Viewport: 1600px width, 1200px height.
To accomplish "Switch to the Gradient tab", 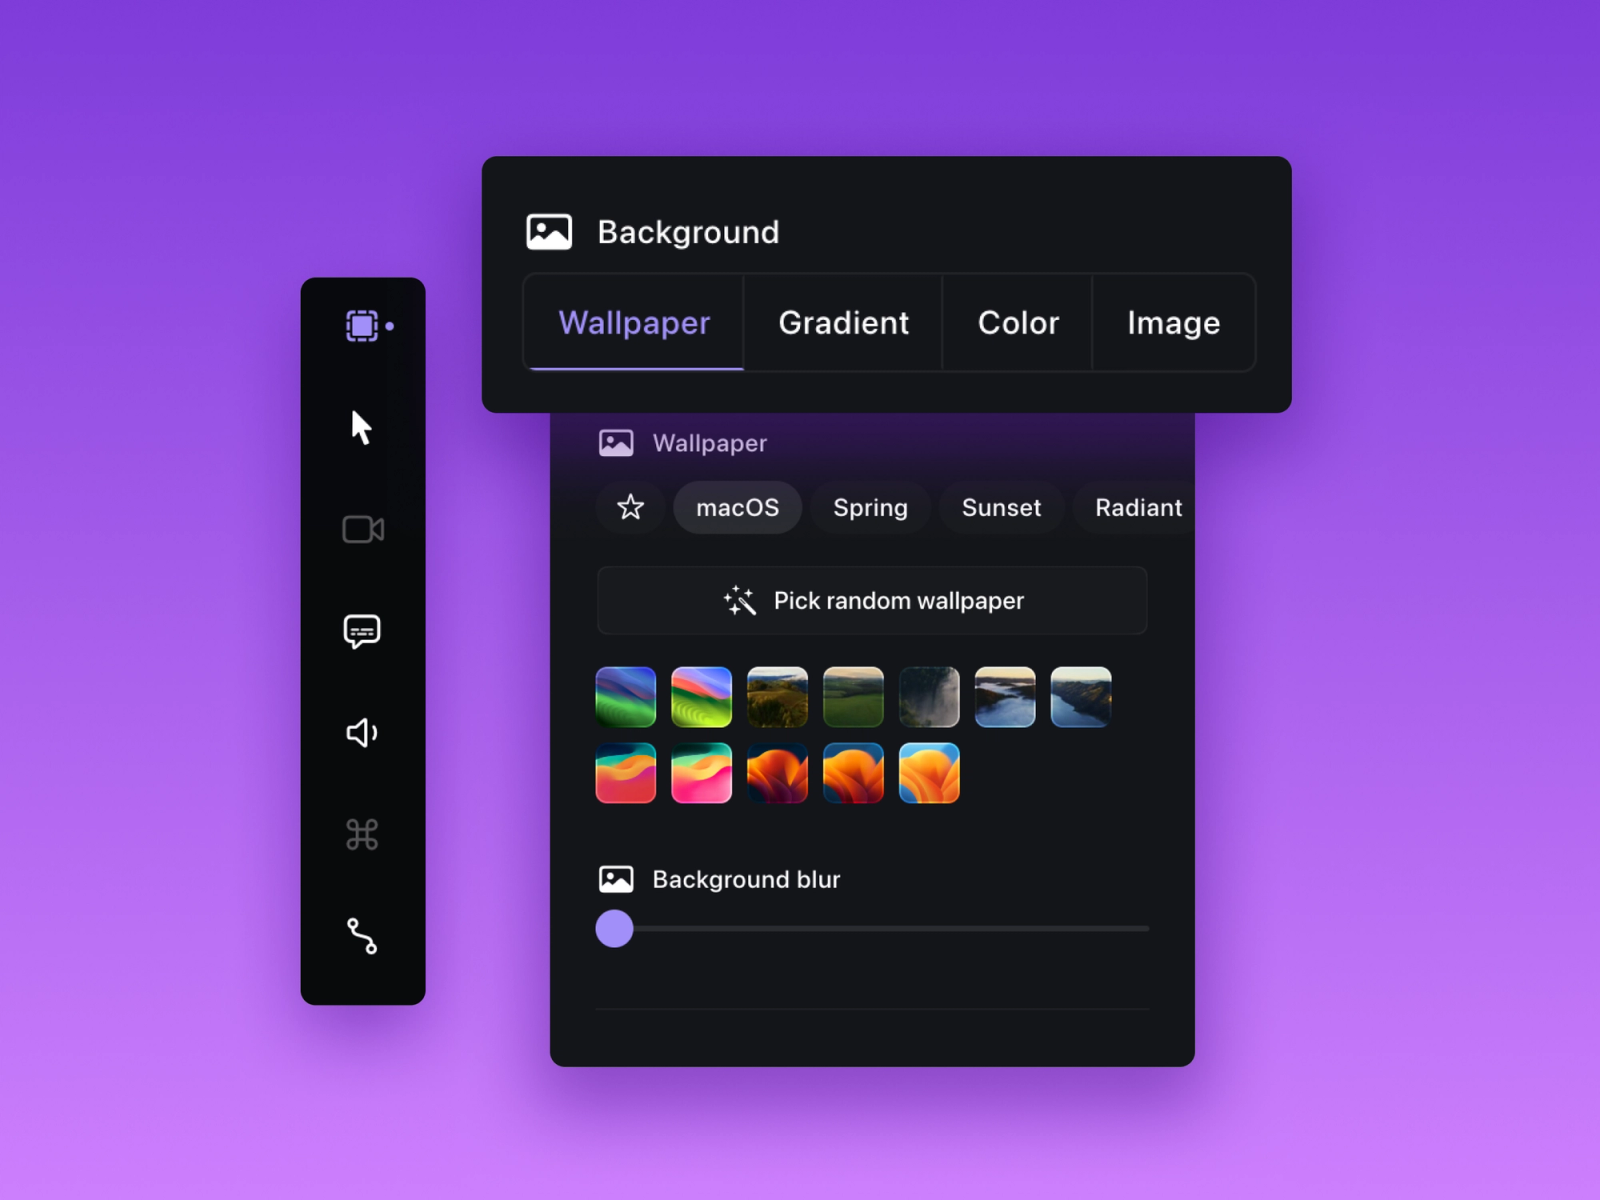I will pos(843,323).
